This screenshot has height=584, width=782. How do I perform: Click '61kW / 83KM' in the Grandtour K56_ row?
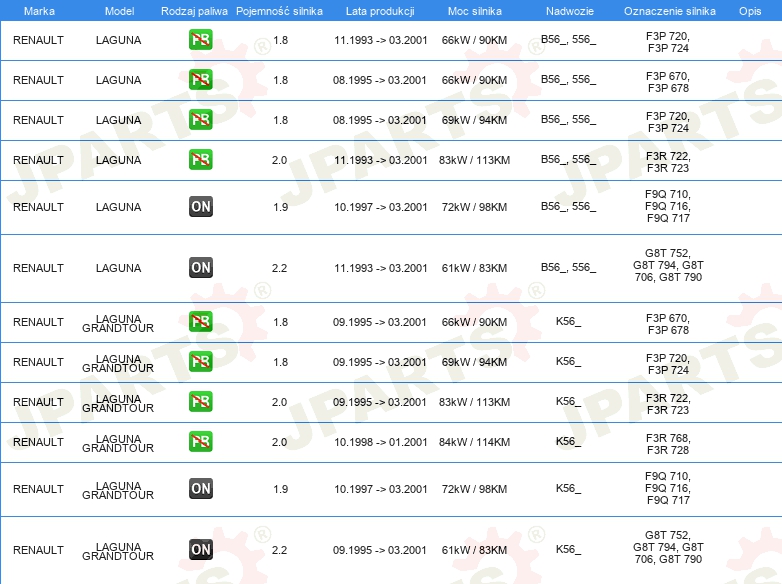(474, 550)
